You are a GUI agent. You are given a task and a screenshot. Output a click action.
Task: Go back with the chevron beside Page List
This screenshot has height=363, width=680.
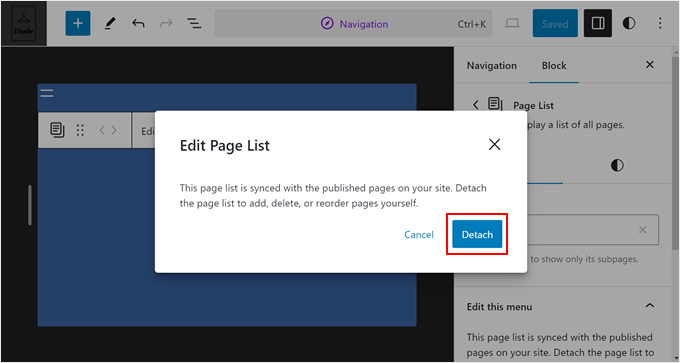(476, 105)
